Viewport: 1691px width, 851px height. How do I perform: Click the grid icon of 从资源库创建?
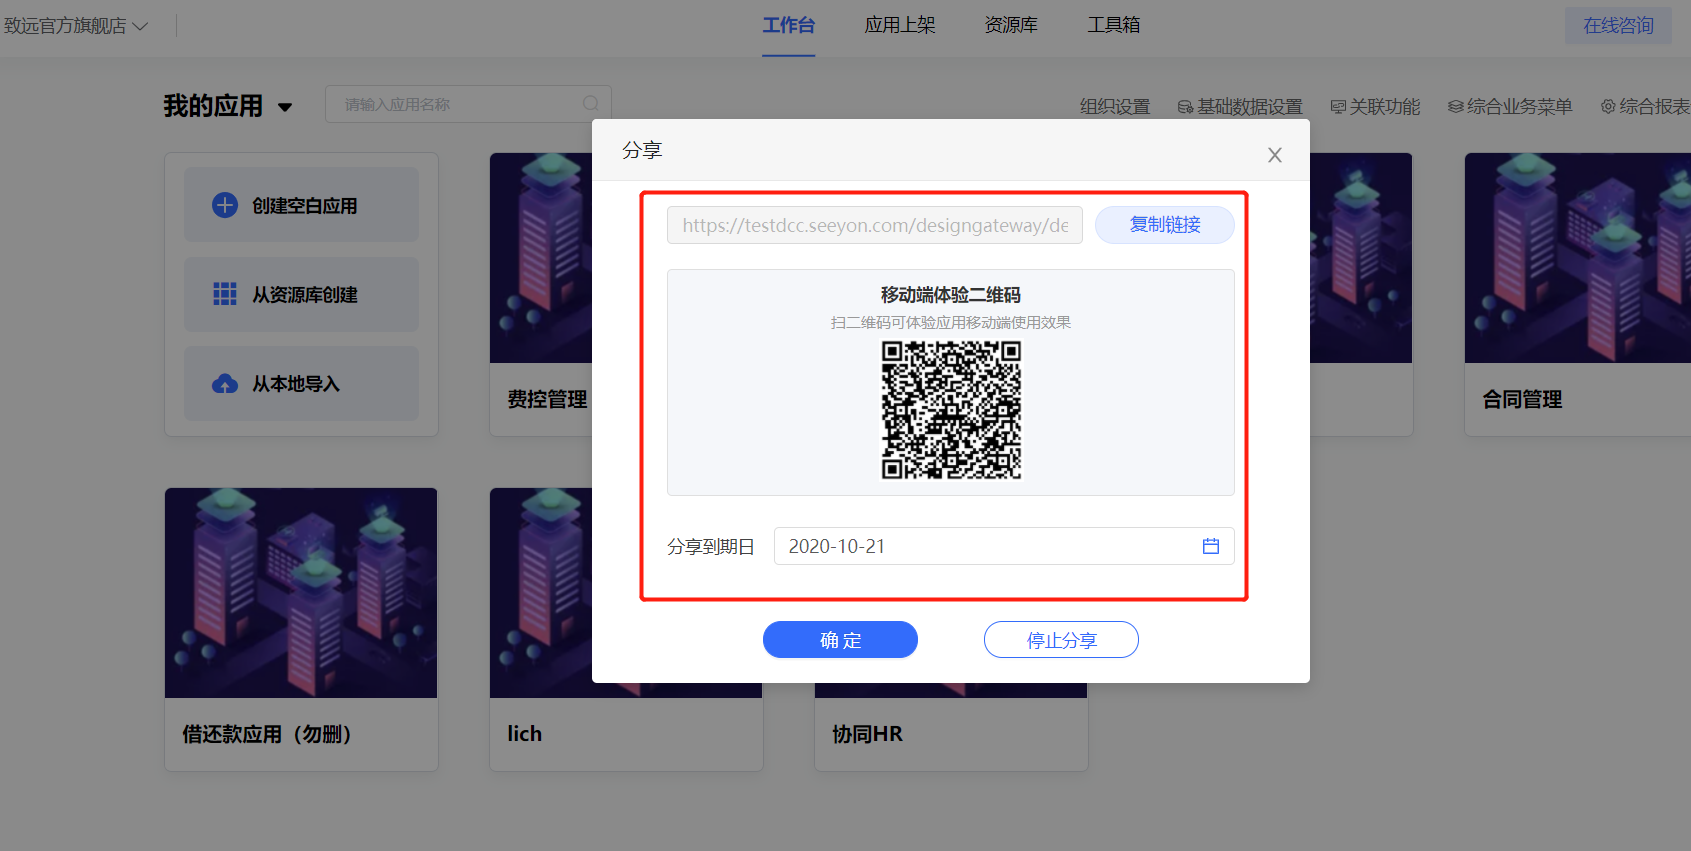[x=225, y=294]
